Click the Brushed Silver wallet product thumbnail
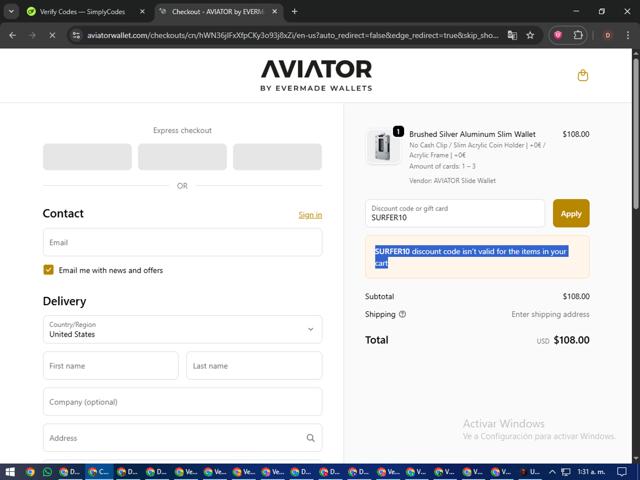640x480 pixels. tap(382, 147)
